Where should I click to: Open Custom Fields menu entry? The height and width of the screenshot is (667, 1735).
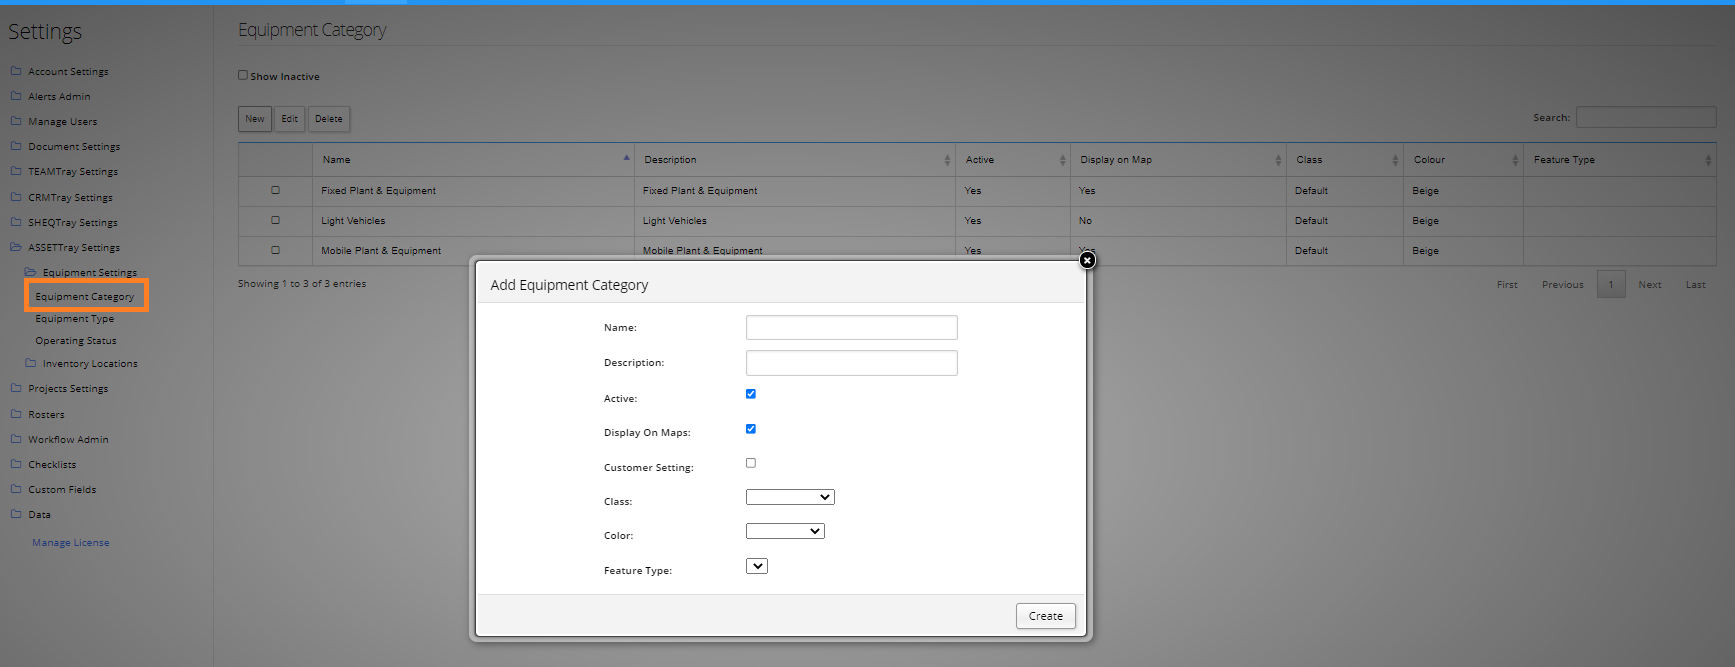point(62,490)
